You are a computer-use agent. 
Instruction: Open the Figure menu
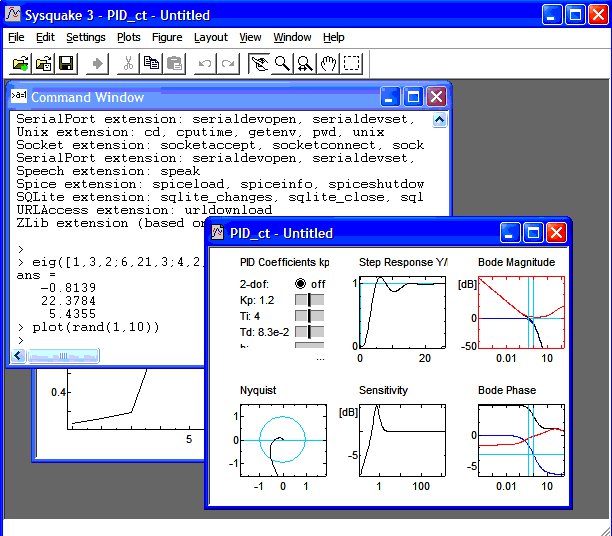(x=167, y=37)
